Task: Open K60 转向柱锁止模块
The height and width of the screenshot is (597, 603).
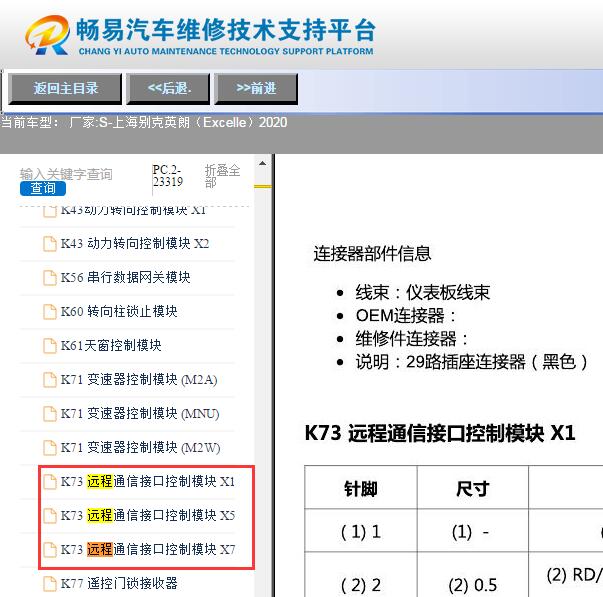Action: [x=119, y=311]
